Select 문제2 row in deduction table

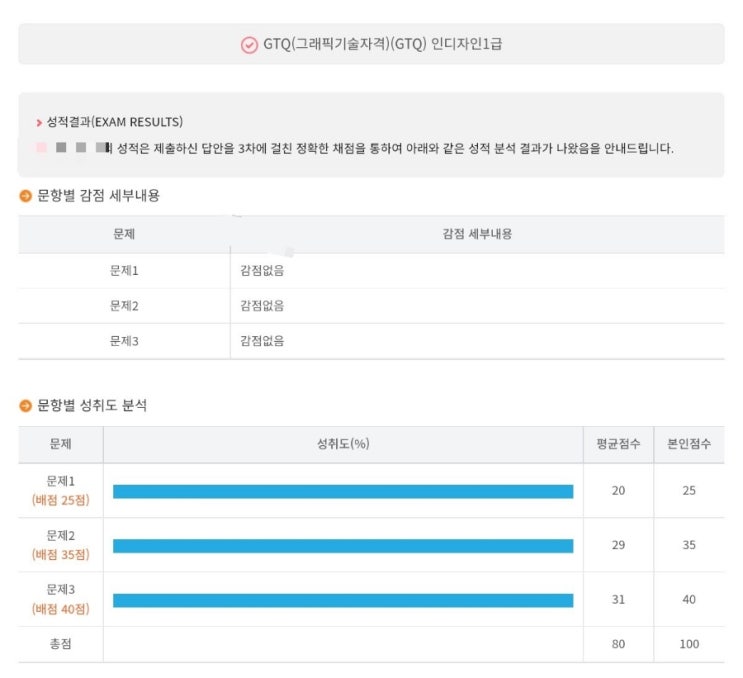[x=371, y=306]
